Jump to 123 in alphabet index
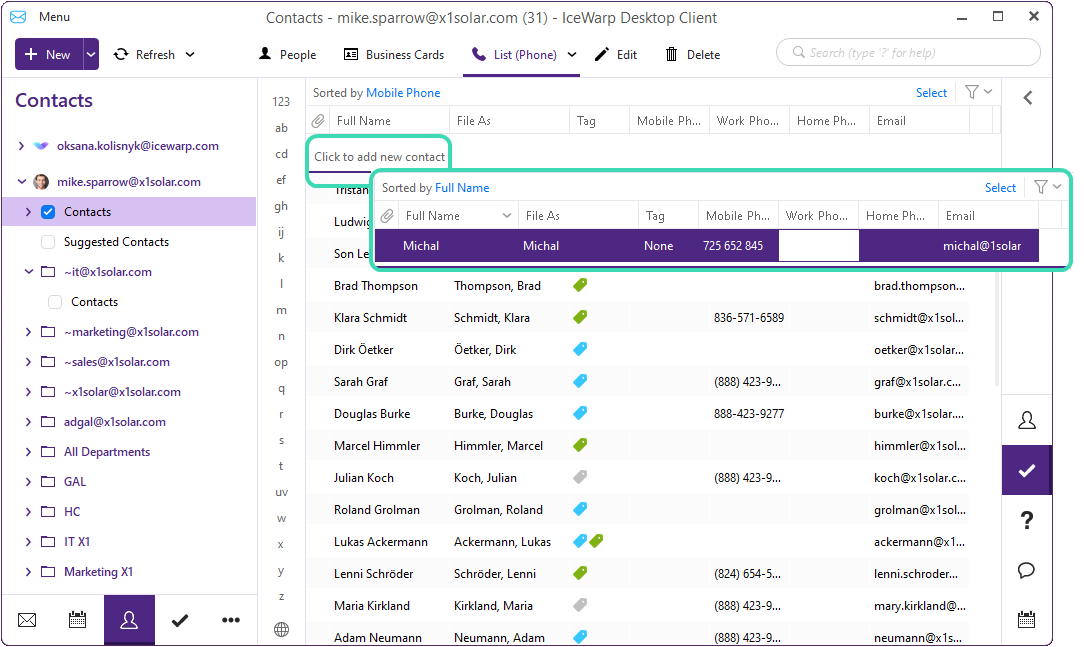The height and width of the screenshot is (647, 1084). 281,102
